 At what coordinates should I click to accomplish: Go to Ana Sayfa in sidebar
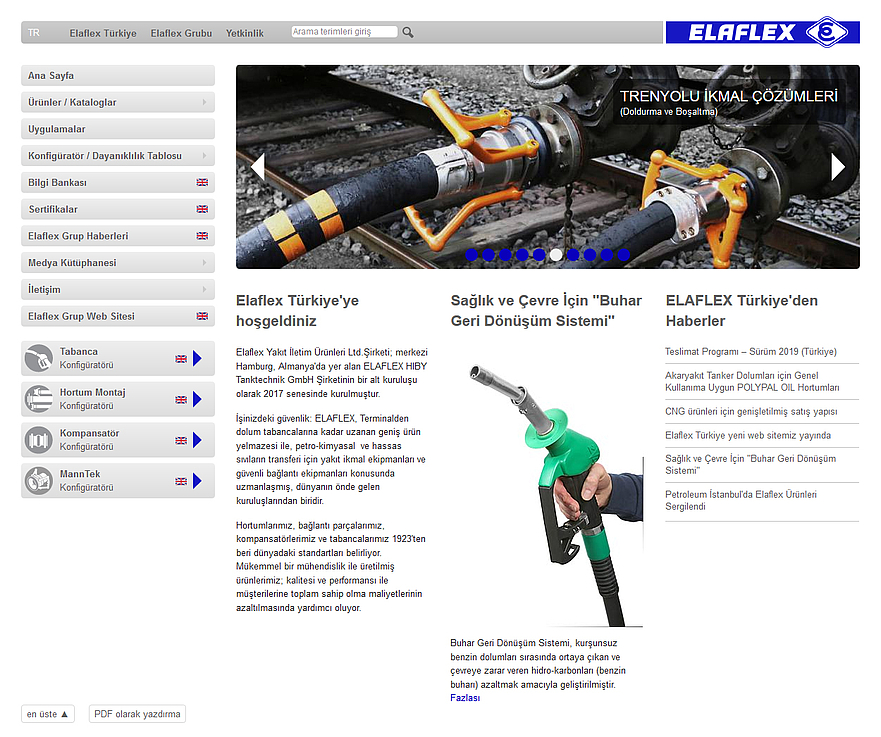[x=118, y=75]
